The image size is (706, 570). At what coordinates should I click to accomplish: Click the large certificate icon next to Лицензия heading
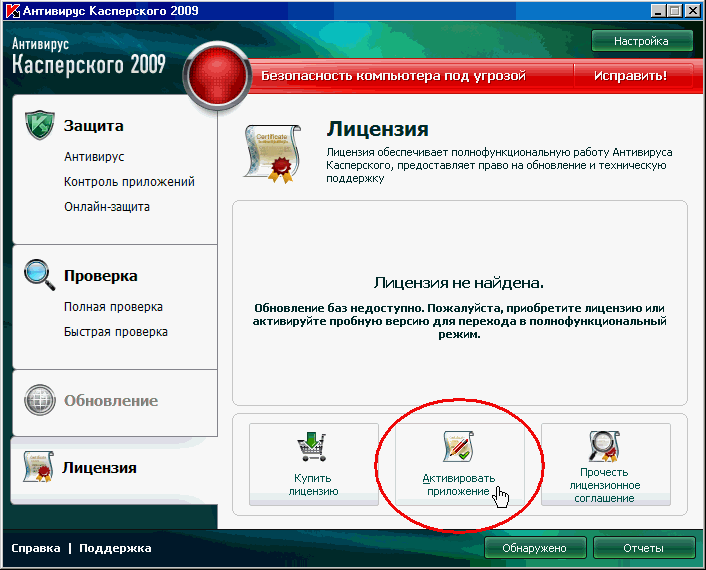click(x=272, y=154)
